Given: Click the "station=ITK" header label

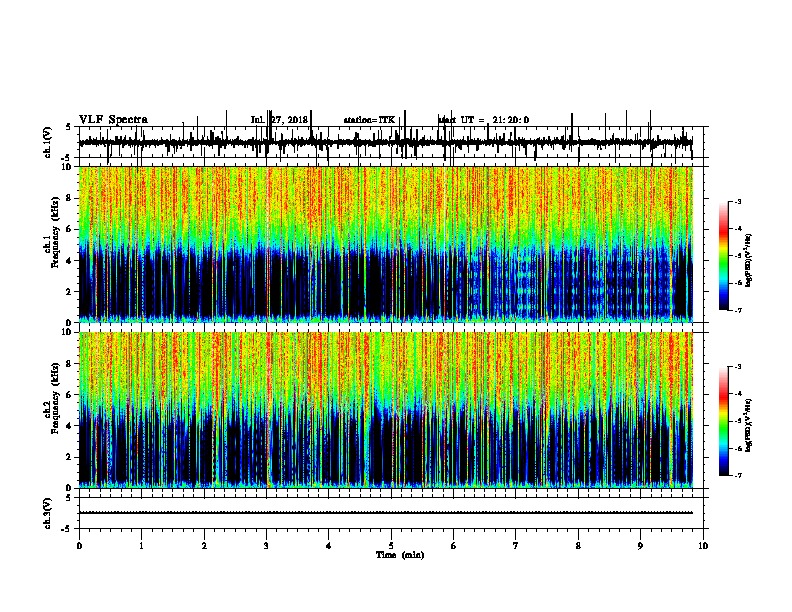Looking at the screenshot, I should [x=369, y=120].
